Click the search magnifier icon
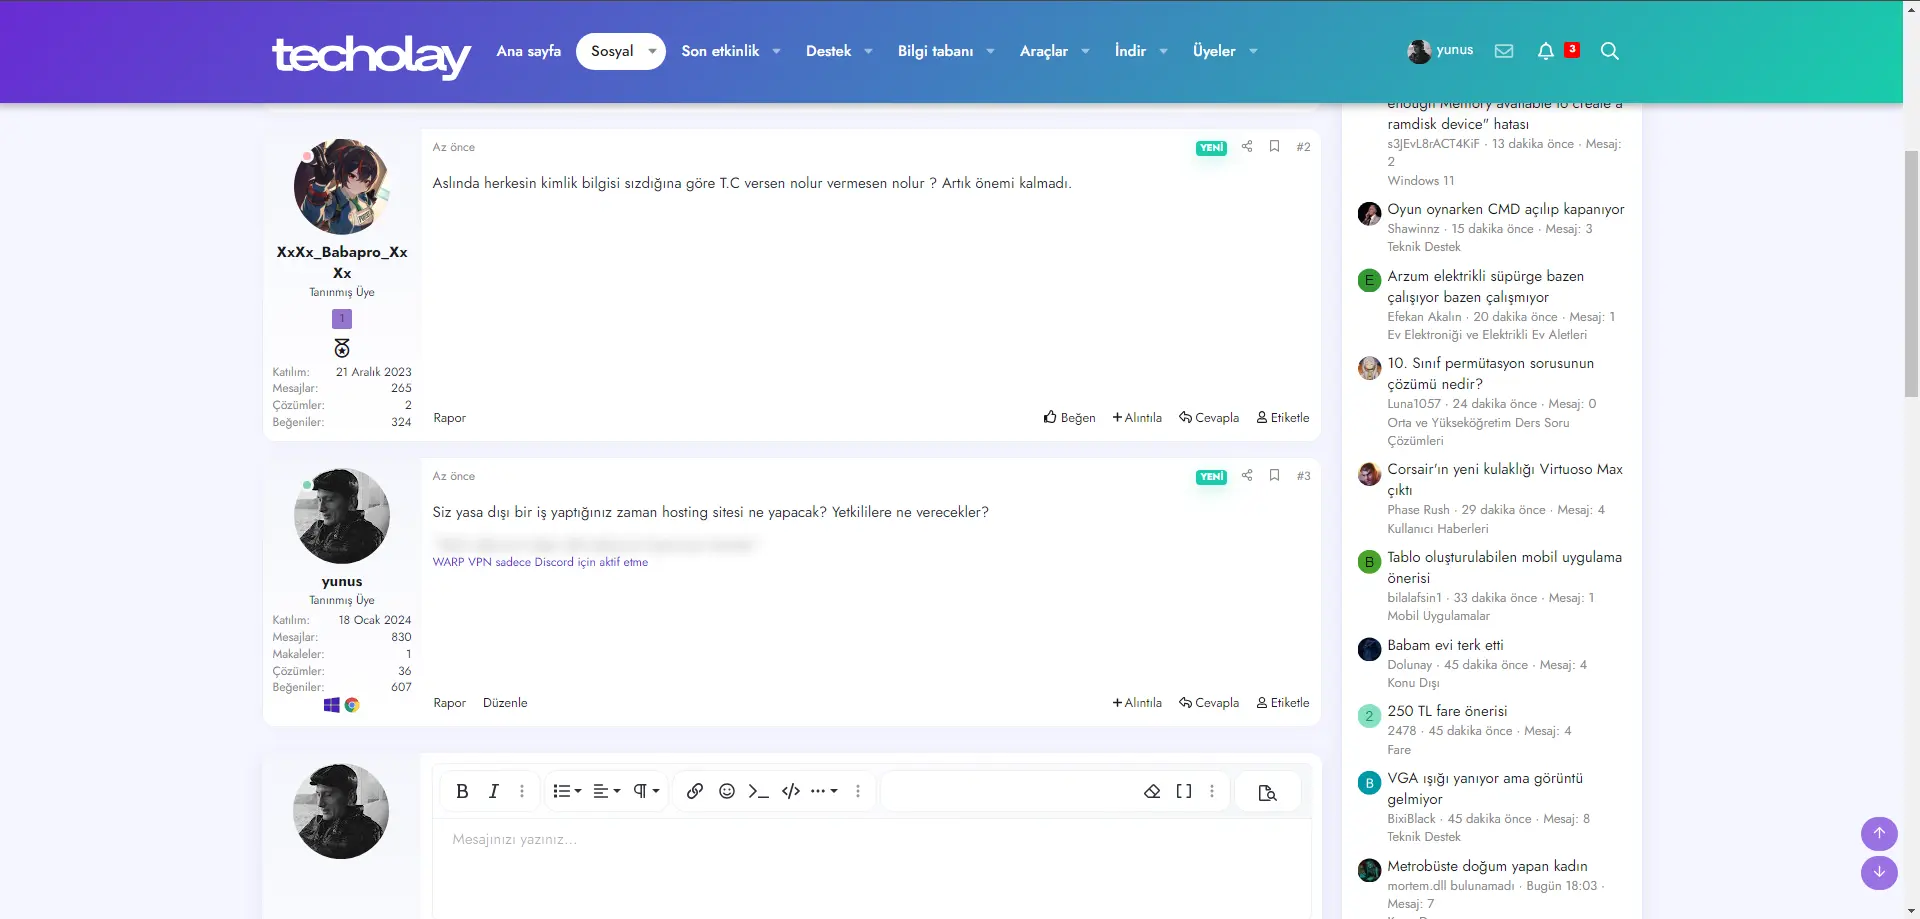 click(1610, 51)
